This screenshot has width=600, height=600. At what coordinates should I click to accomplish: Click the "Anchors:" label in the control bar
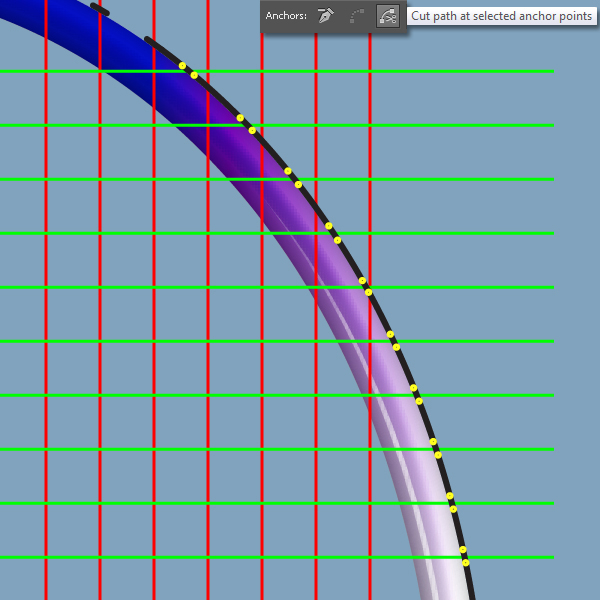pyautogui.click(x=286, y=16)
